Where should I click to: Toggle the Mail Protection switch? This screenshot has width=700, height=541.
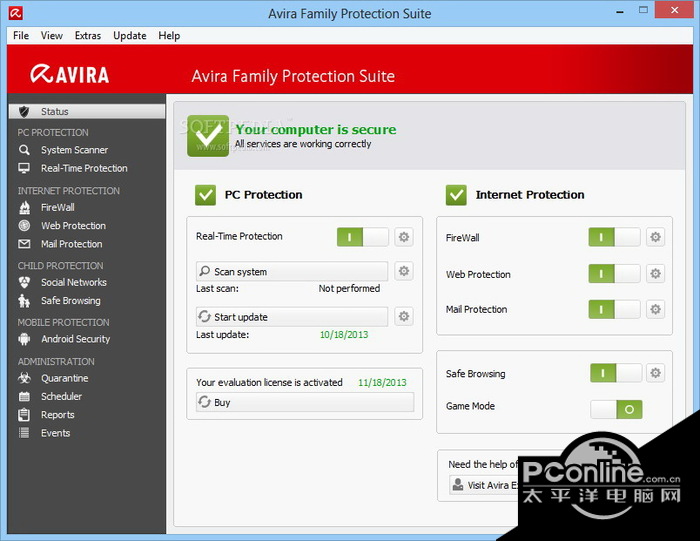pyautogui.click(x=614, y=309)
